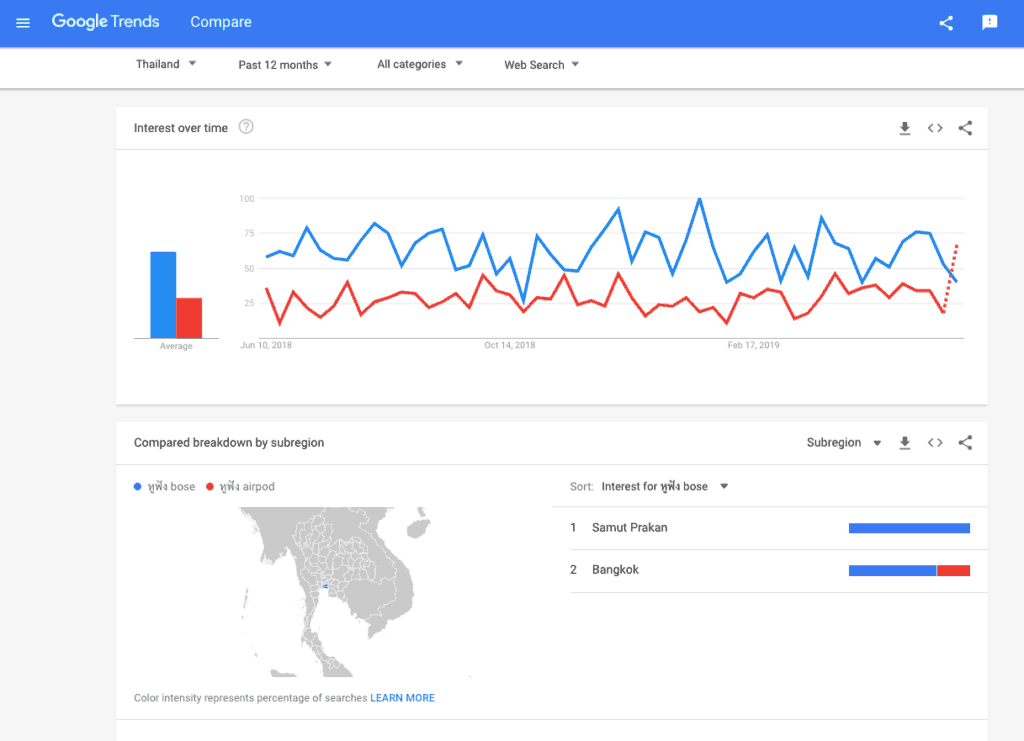The image size is (1024, 741).
Task: Send feedback using header icon
Action: click(x=989, y=22)
